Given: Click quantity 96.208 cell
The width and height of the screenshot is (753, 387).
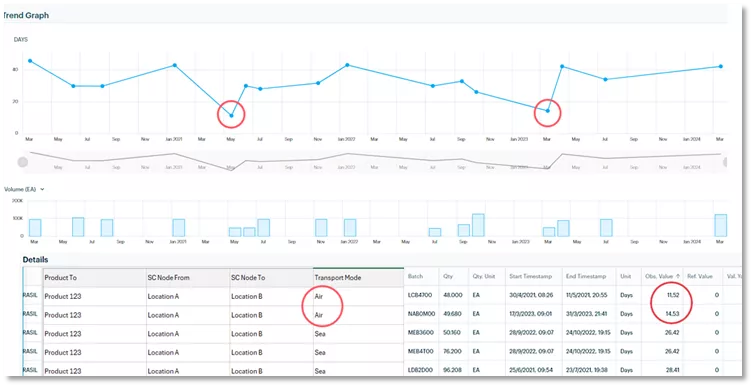Looking at the screenshot, I should [453, 370].
